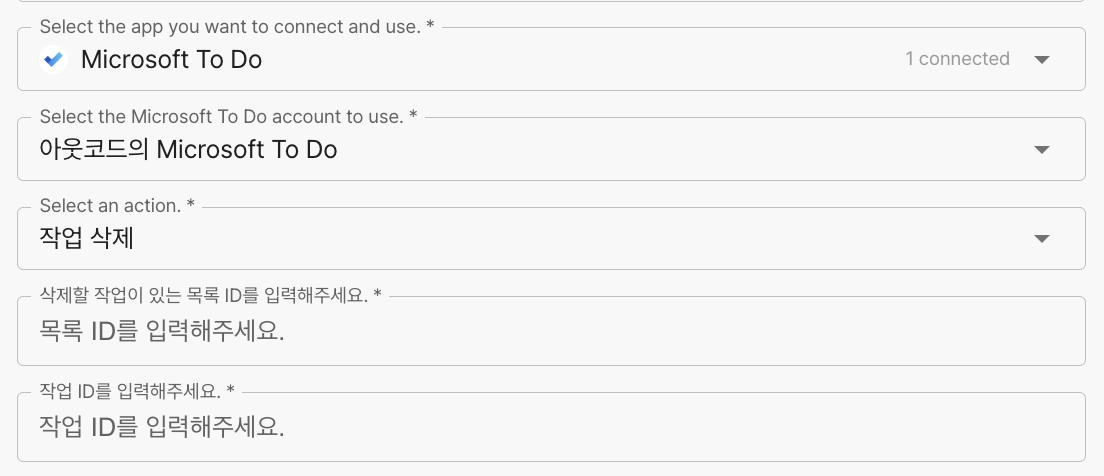Image resolution: width=1104 pixels, height=476 pixels.
Task: Expand the app selection dropdown arrow
Action: pos(1041,60)
